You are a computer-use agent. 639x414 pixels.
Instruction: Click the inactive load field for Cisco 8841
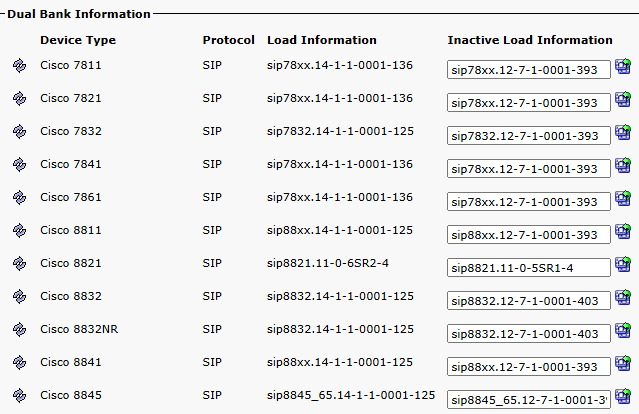[x=529, y=366]
